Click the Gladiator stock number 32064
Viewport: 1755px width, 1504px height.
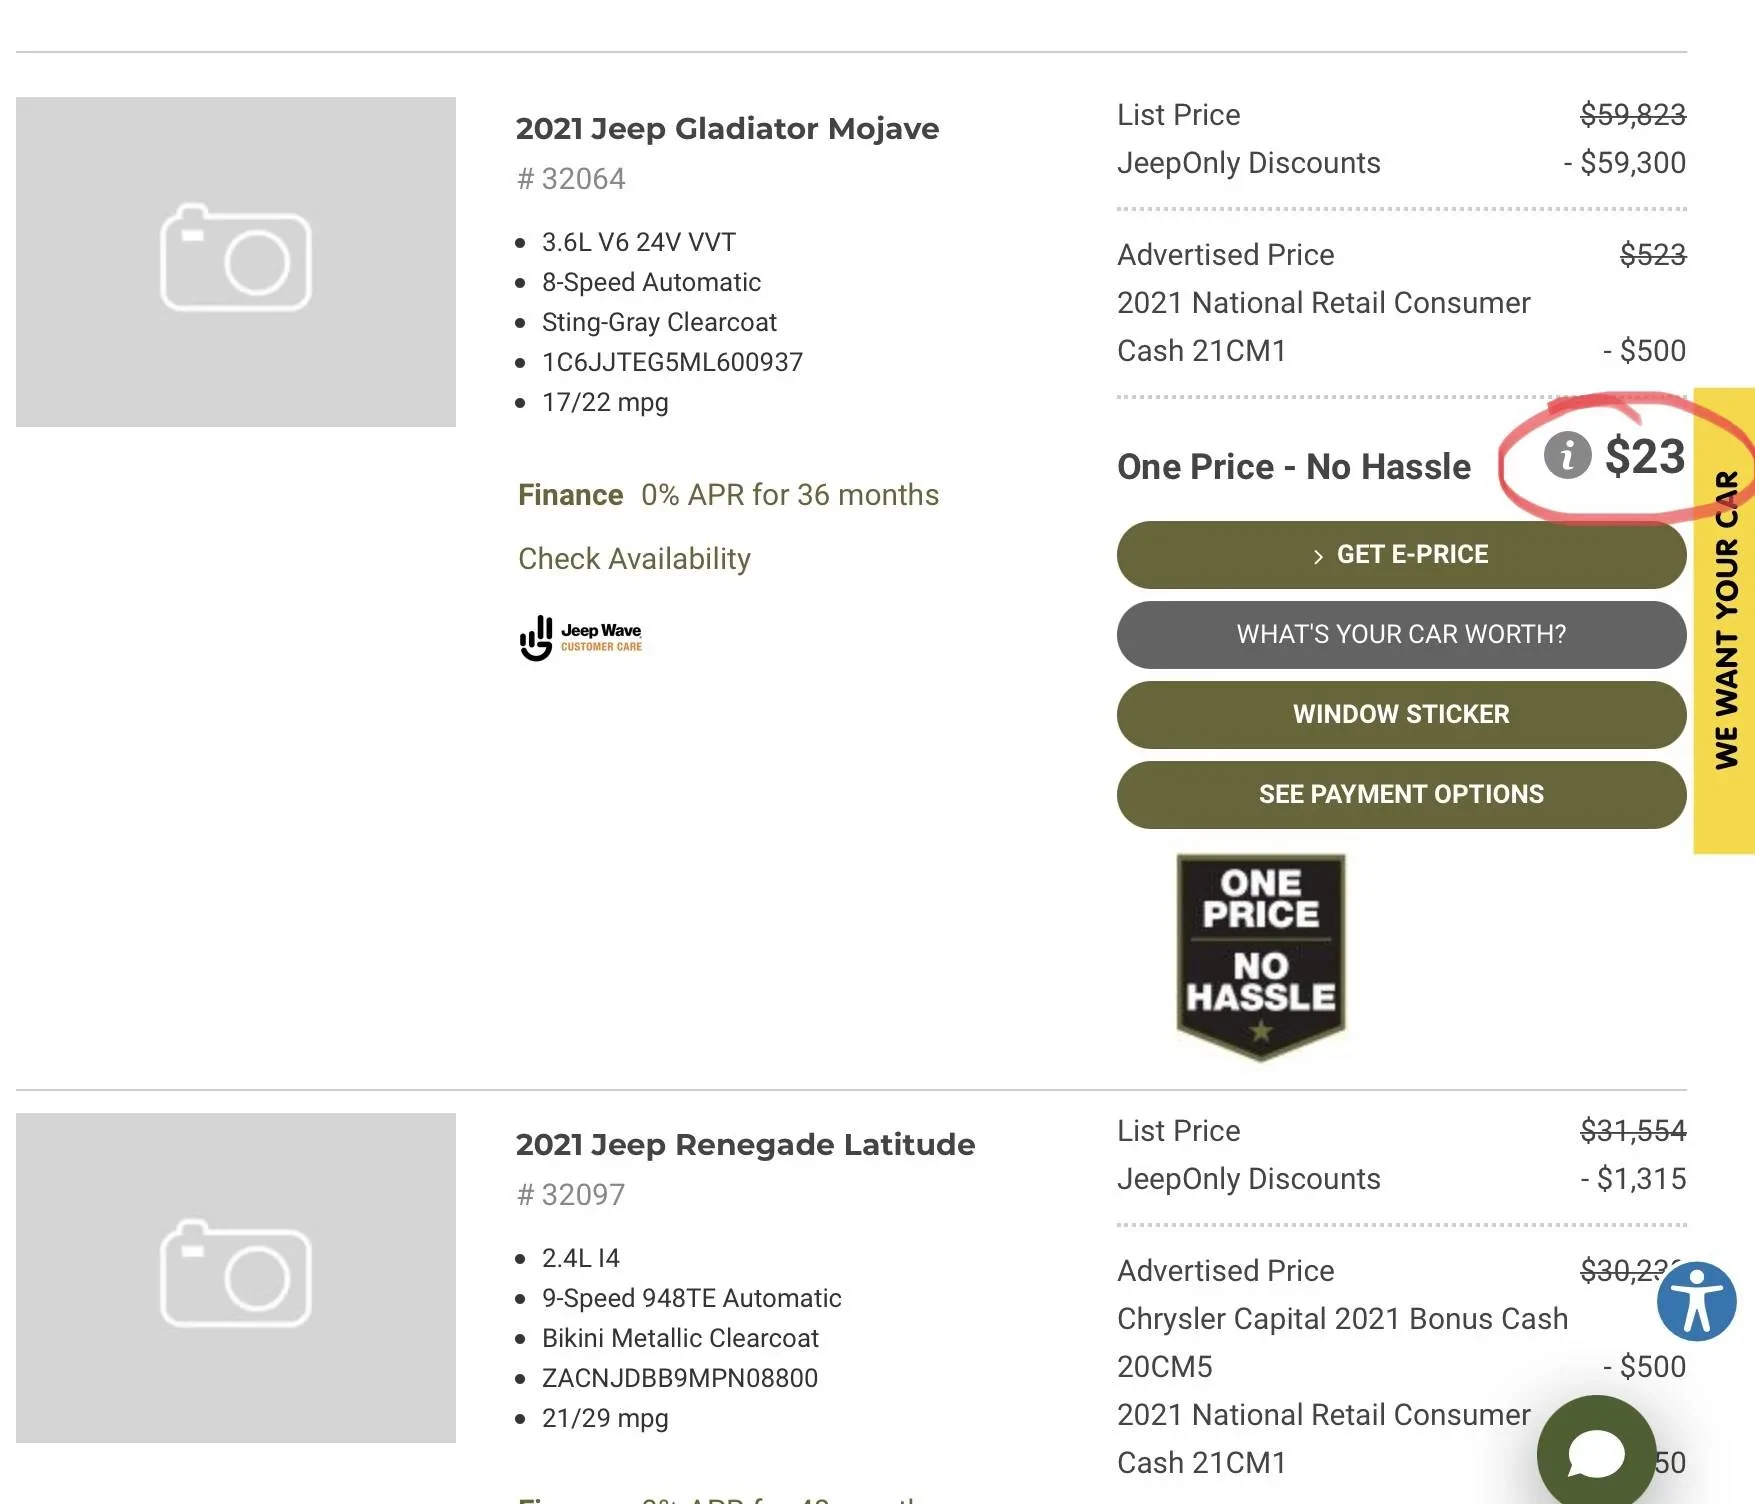click(x=571, y=179)
